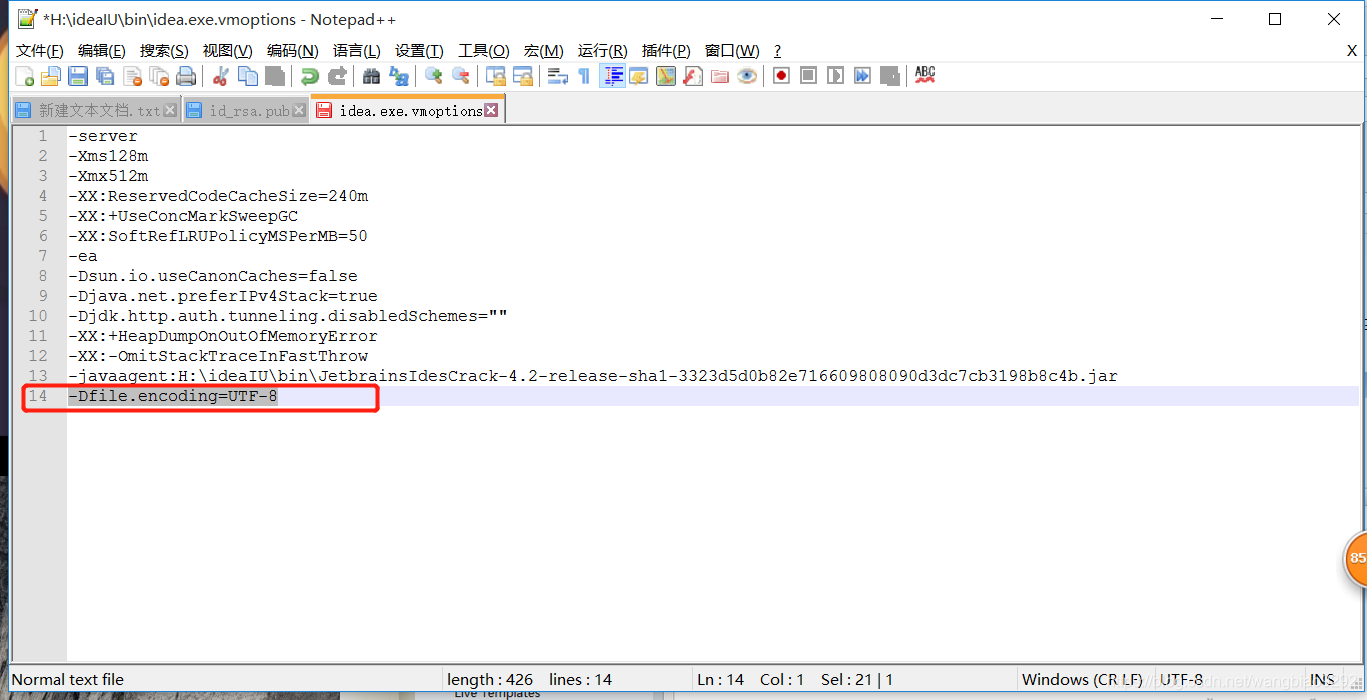Open the 语言(L) menu
The image size is (1367, 700).
357,51
